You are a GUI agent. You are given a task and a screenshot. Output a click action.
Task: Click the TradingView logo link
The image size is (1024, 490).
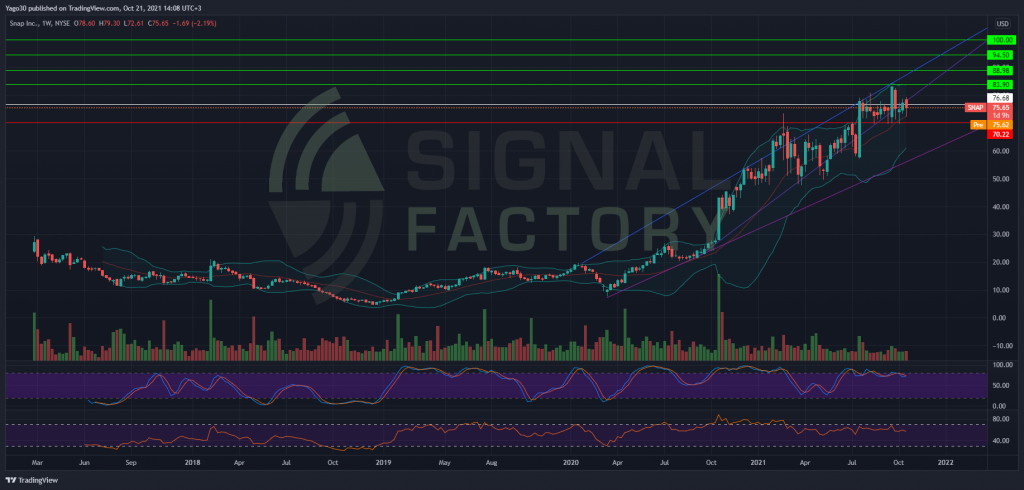pos(31,480)
